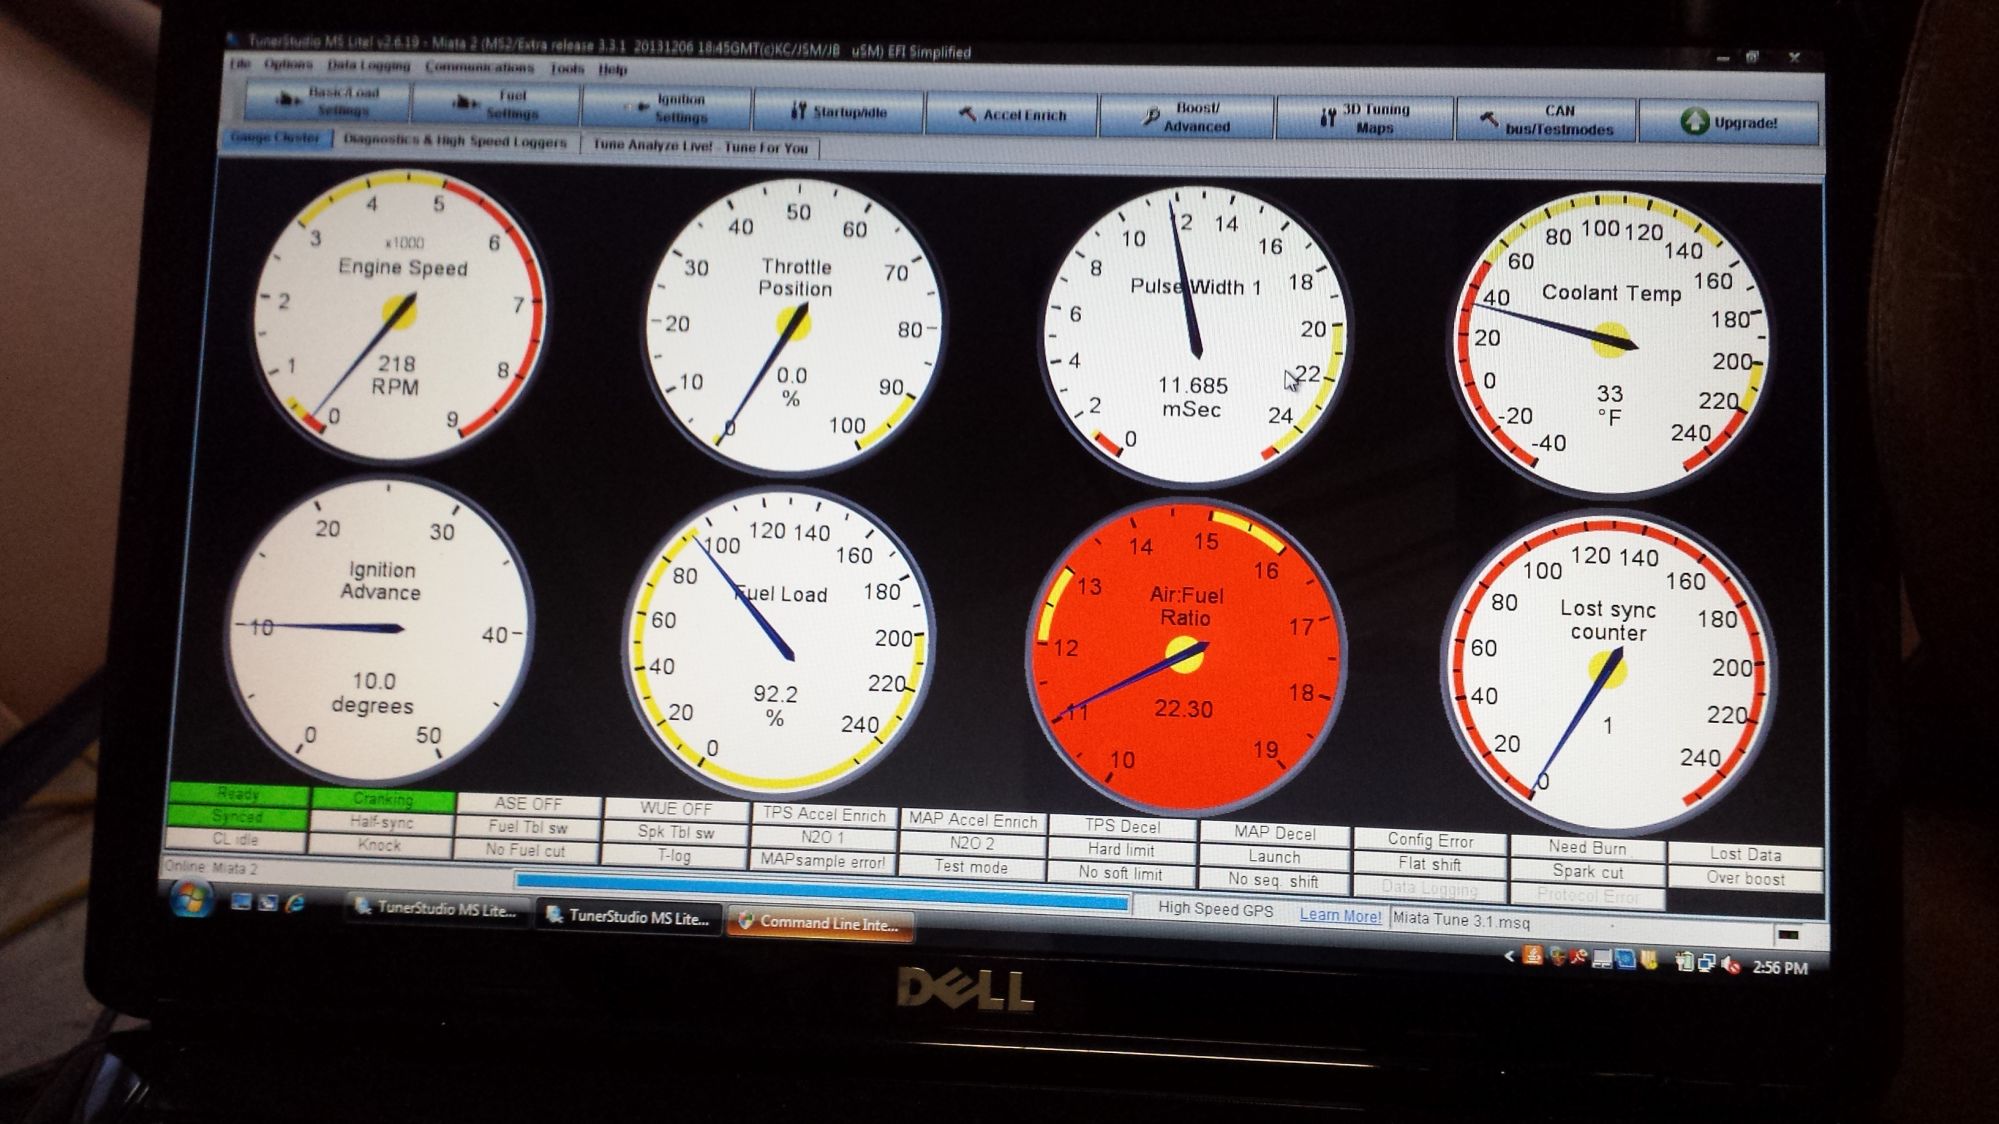Open Command Line Interface taskbar item
Screen dimensions: 1999x1124
point(820,924)
